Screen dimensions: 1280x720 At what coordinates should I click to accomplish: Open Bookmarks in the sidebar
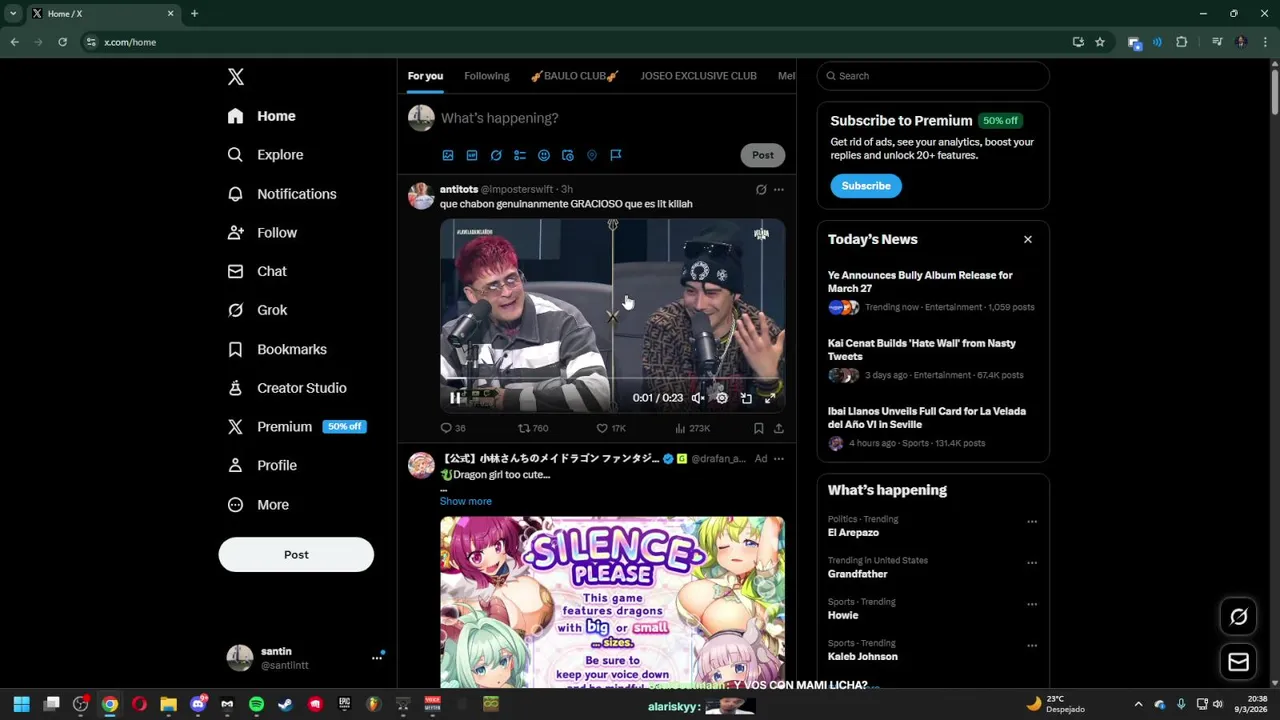tap(278, 349)
